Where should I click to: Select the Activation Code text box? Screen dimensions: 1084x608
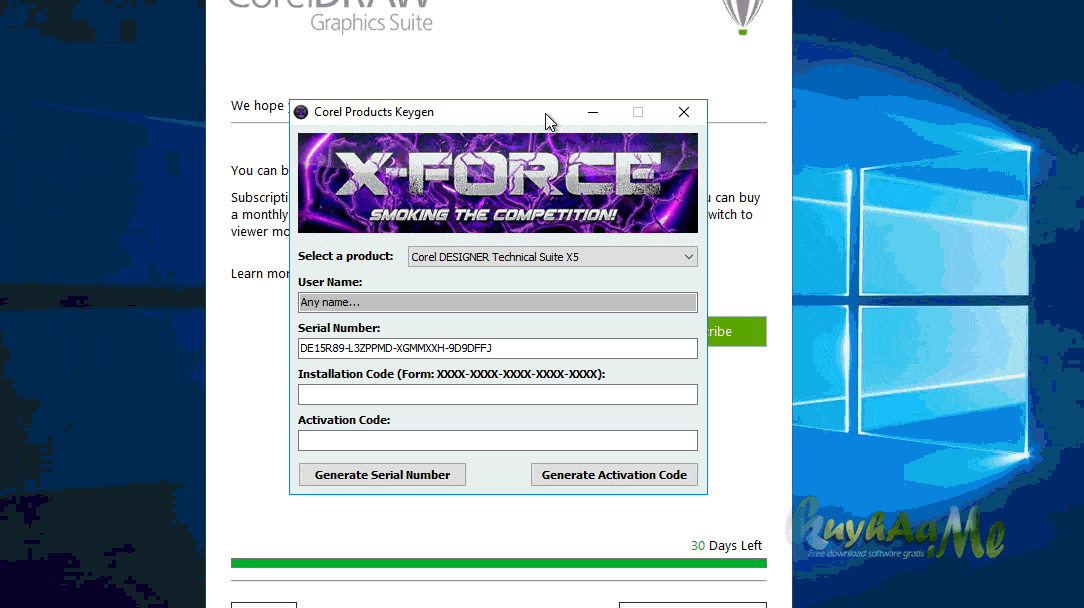click(497, 440)
